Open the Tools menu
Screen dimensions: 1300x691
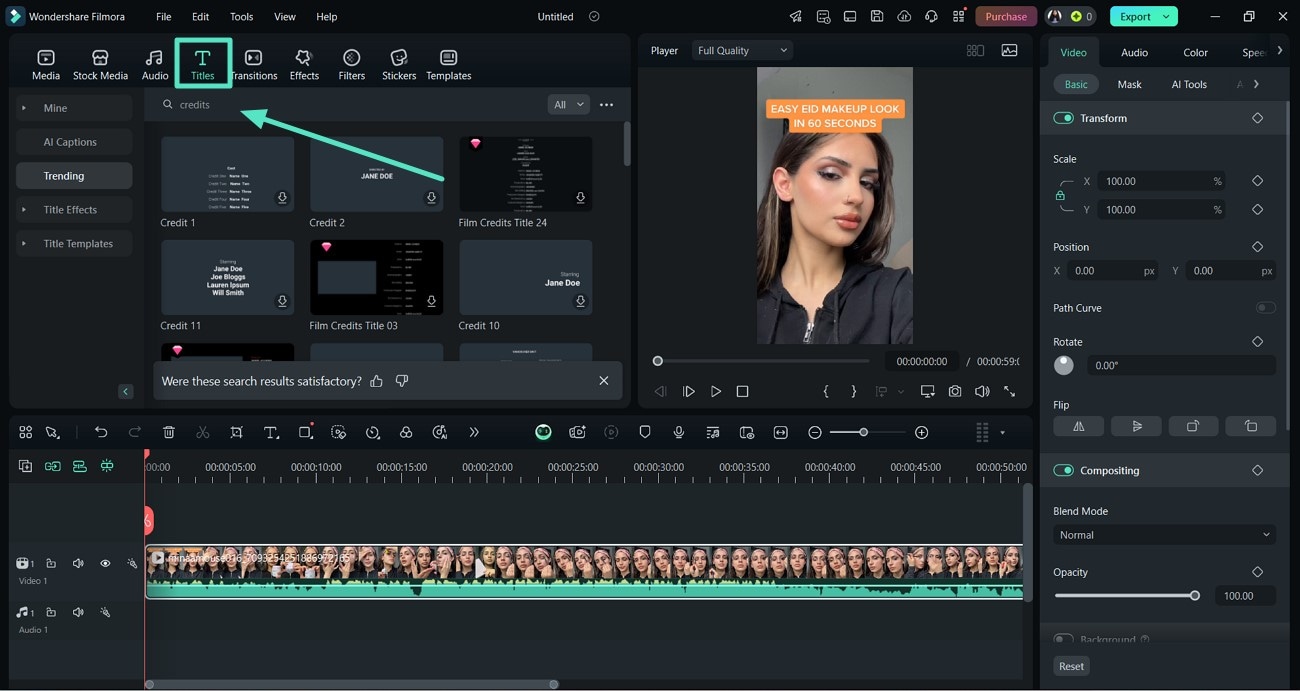pos(241,17)
